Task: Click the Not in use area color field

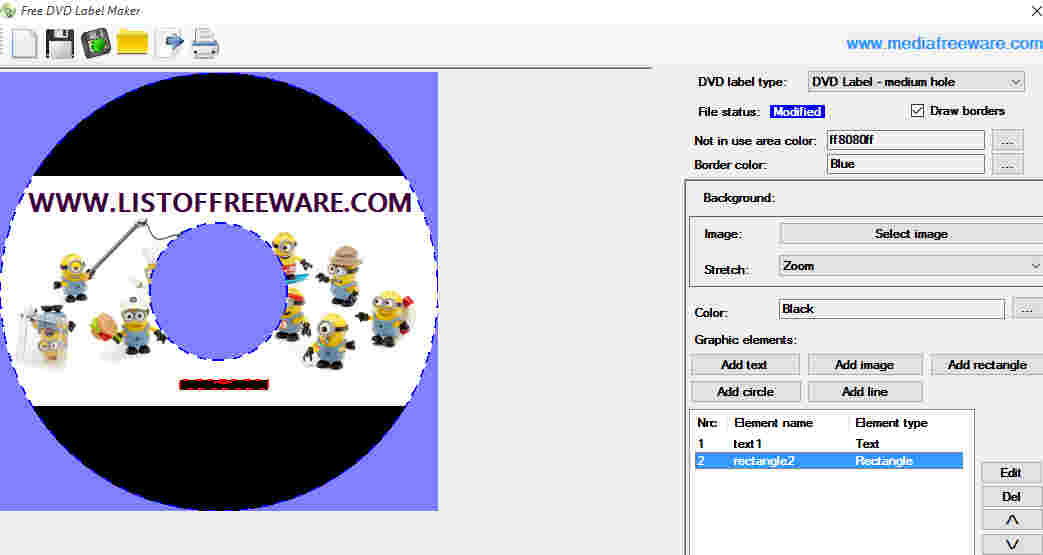Action: [906, 140]
